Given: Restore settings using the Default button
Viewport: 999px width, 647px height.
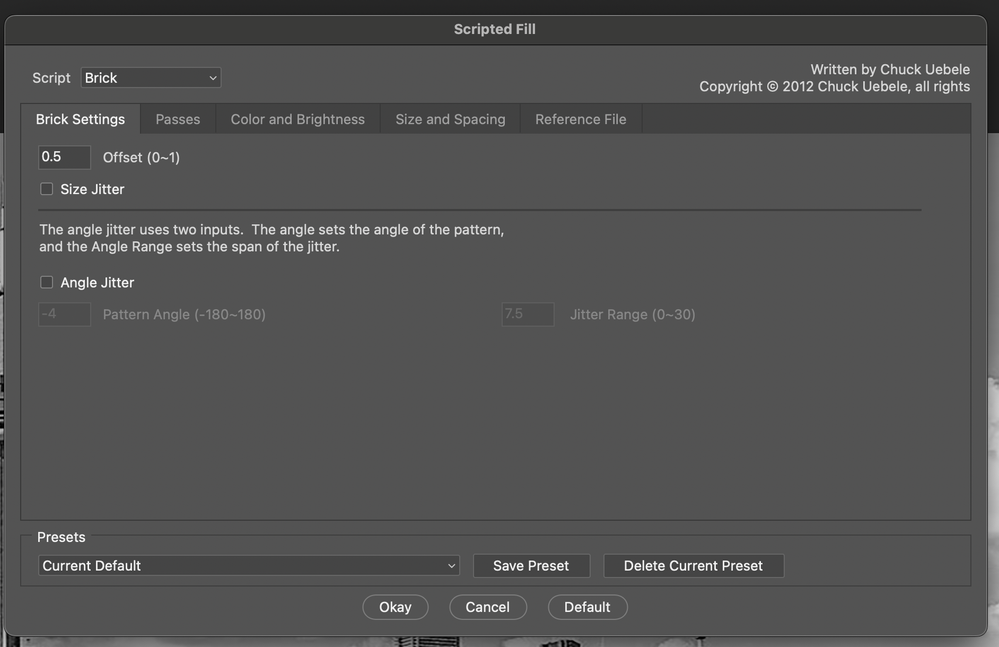Looking at the screenshot, I should (587, 606).
